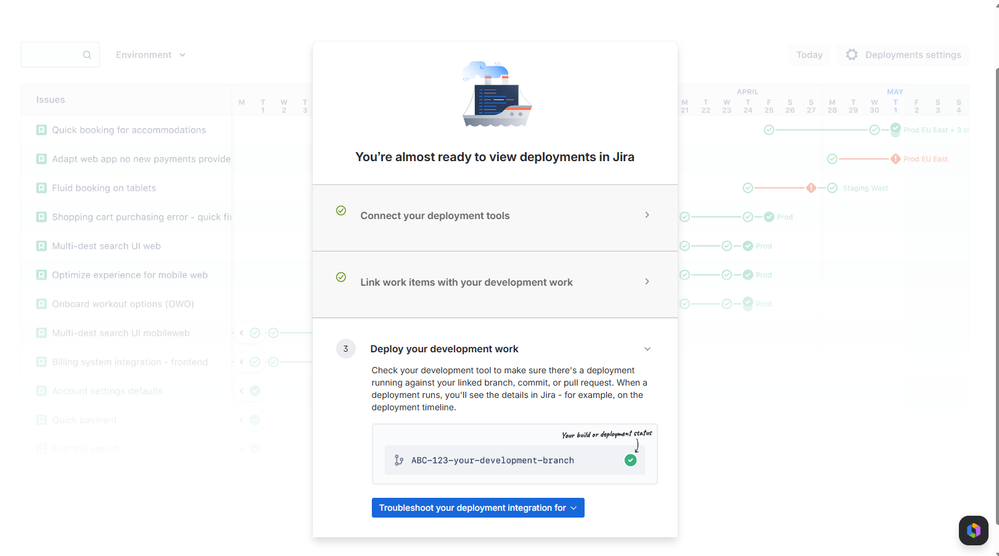Image resolution: width=999 pixels, height=556 pixels.
Task: Click the Staging West deployment label
Action: (x=865, y=188)
